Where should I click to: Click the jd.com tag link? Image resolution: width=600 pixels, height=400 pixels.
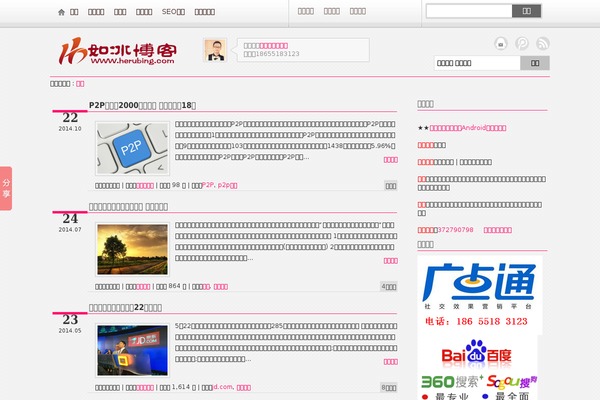pyautogui.click(x=223, y=387)
